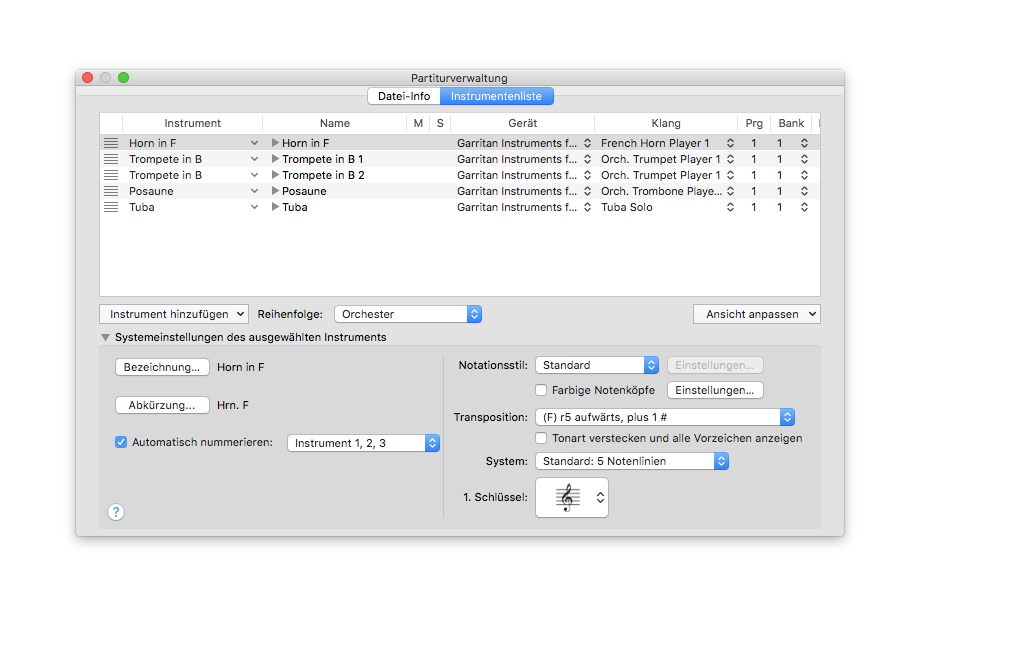The height and width of the screenshot is (669, 1013).
Task: Click the M (mute) column header
Action: (x=418, y=123)
